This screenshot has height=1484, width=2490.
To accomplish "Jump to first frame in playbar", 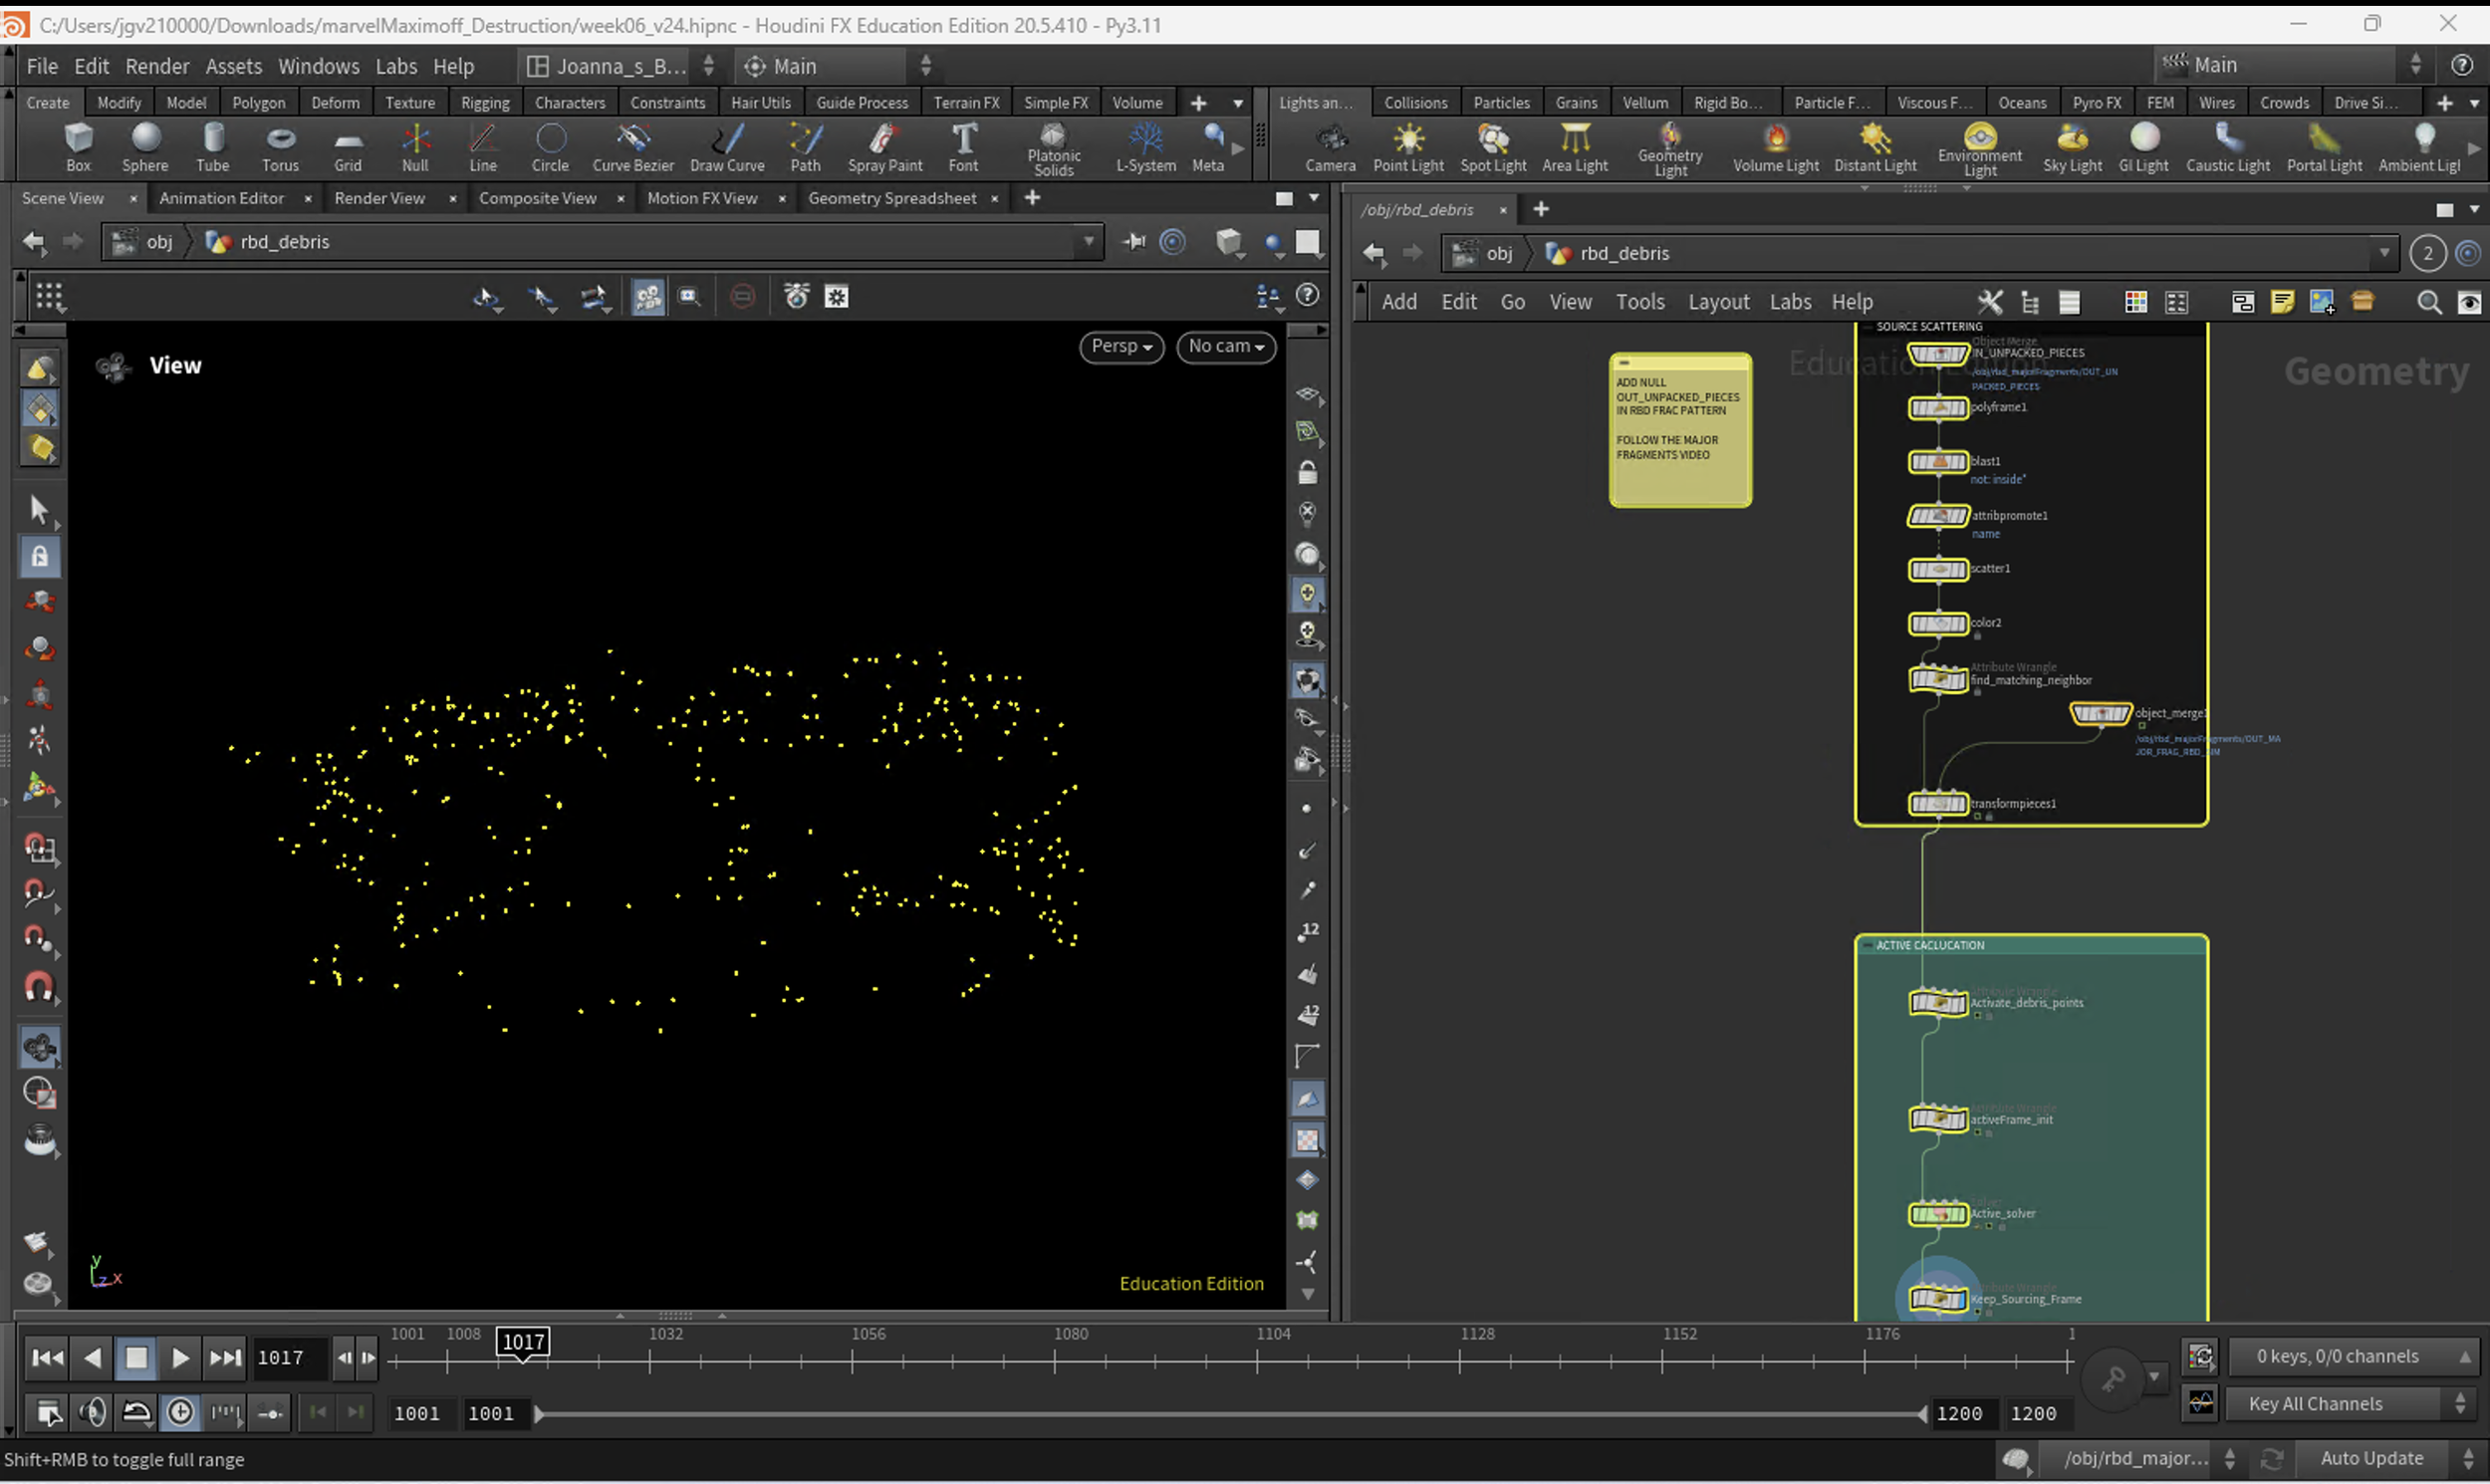I will 47,1357.
